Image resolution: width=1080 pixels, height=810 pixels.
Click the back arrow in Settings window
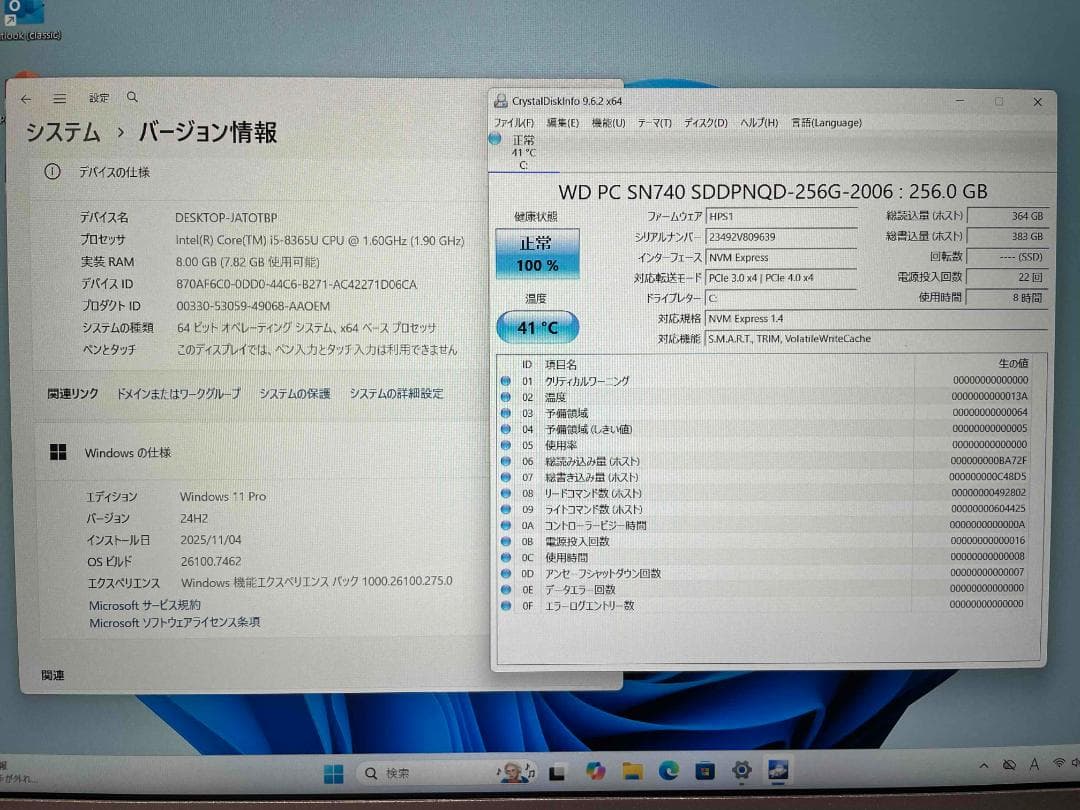click(x=25, y=97)
